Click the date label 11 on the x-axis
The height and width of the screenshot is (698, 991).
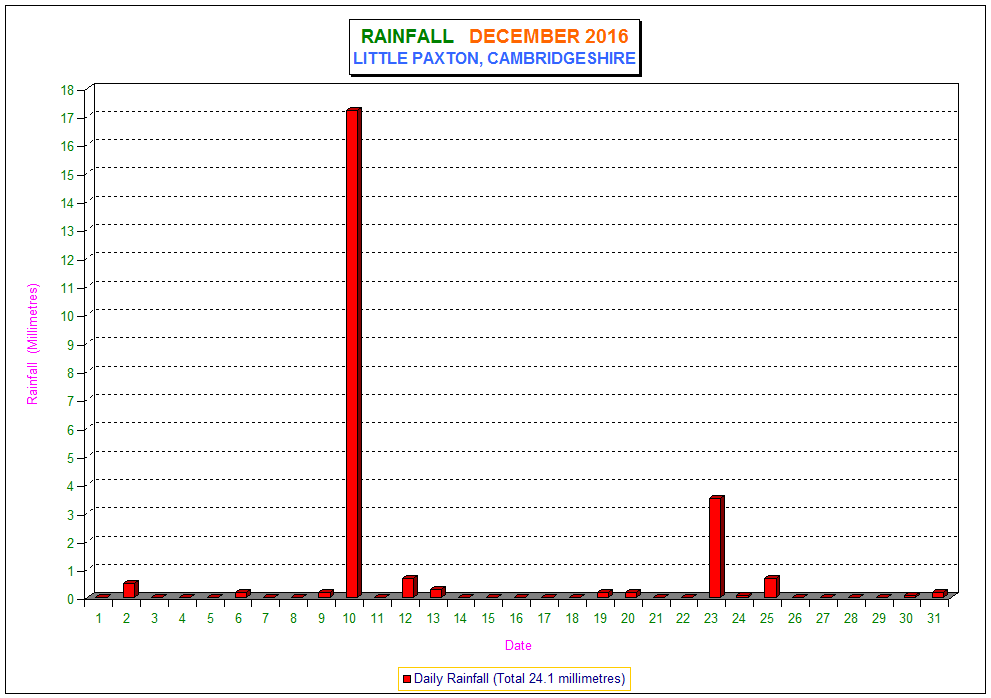pos(377,618)
